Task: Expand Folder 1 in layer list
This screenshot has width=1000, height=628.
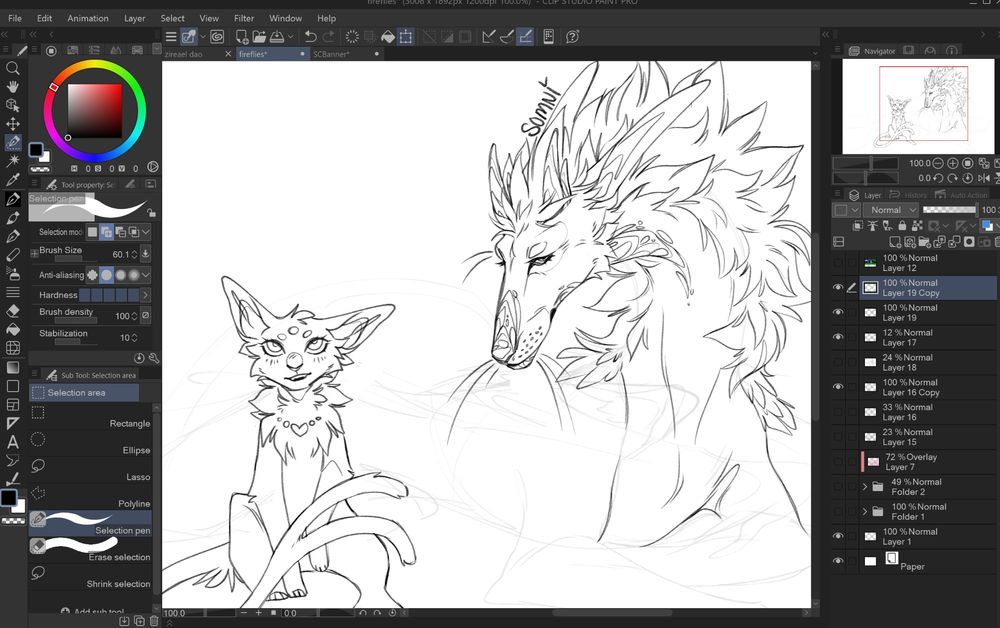Action: tap(865, 511)
